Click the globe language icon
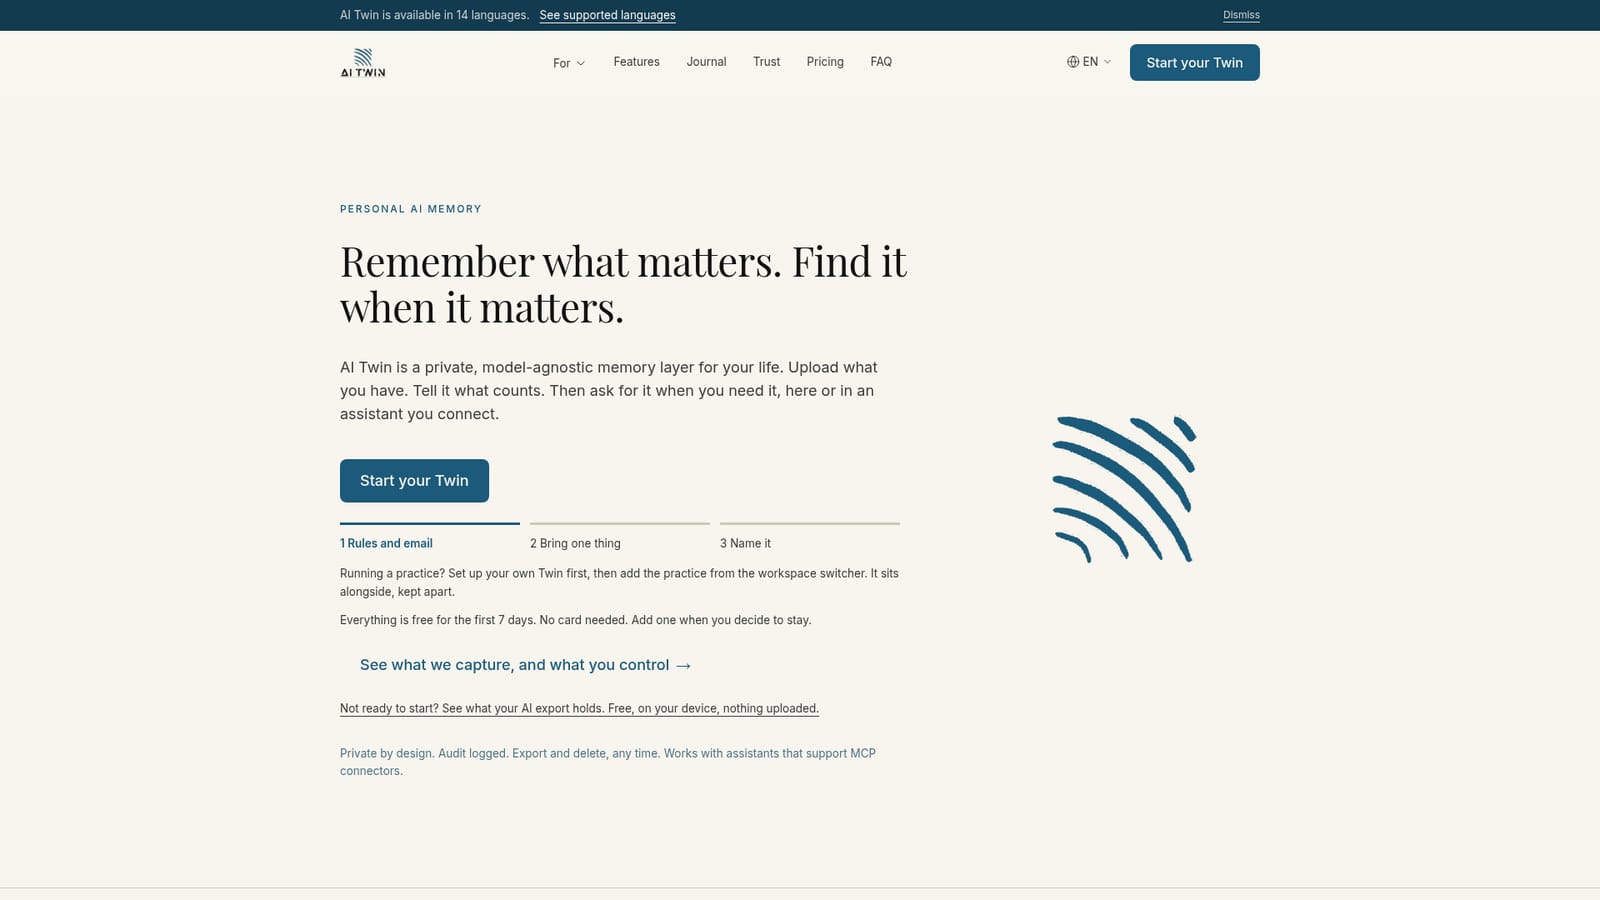This screenshot has width=1600, height=900. (1073, 62)
